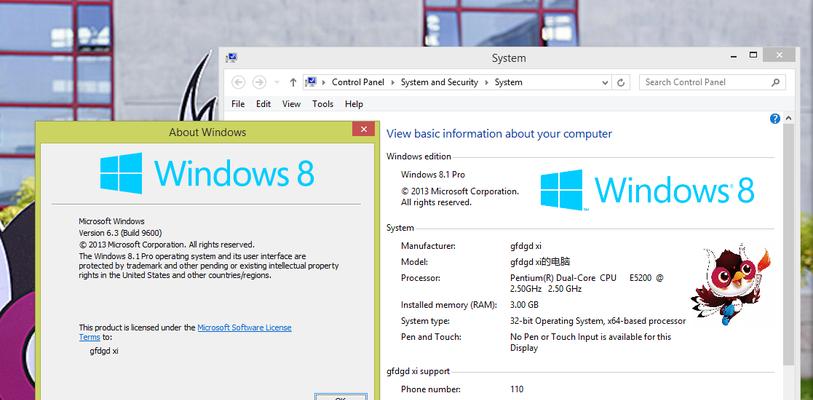The height and width of the screenshot is (400, 813).
Task: Click 'View basic information about your computer' heading
Action: pyautogui.click(x=499, y=134)
